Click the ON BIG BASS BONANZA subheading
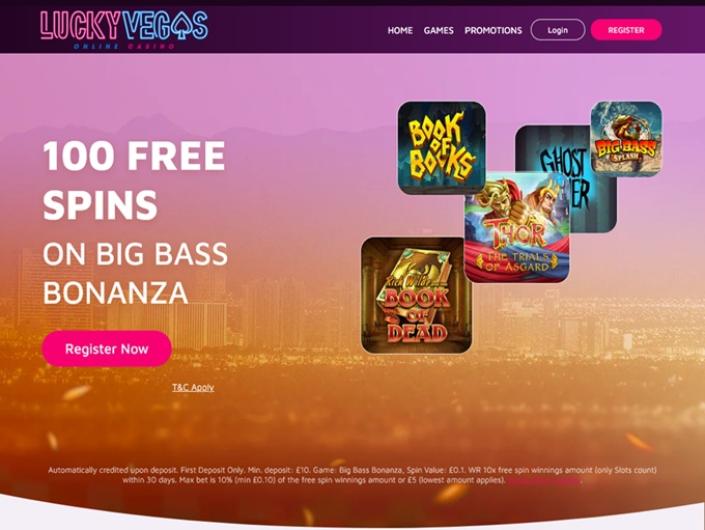Screen dimensions: 705x530 coord(135,273)
